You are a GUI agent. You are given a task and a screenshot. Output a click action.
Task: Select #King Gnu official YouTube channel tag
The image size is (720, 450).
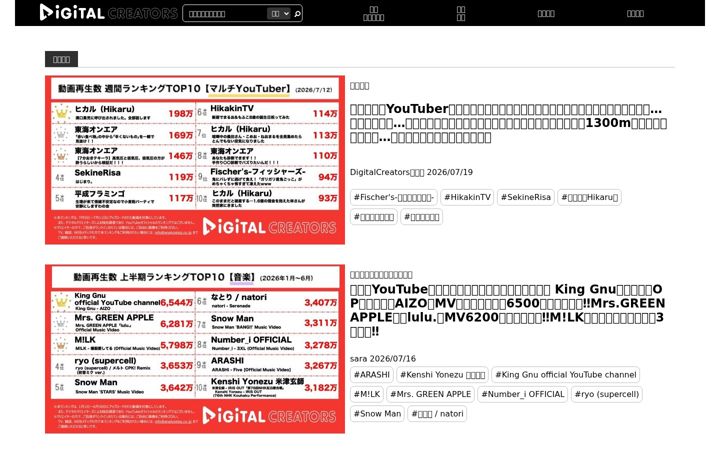pyautogui.click(x=565, y=375)
